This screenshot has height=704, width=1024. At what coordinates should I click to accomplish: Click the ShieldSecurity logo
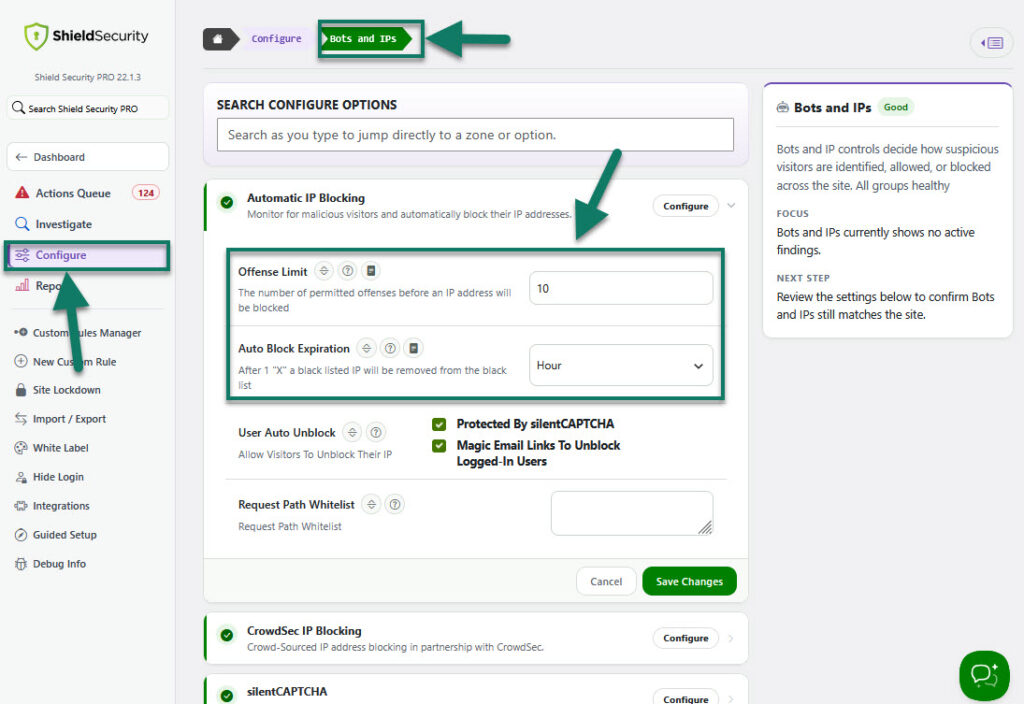pos(86,36)
